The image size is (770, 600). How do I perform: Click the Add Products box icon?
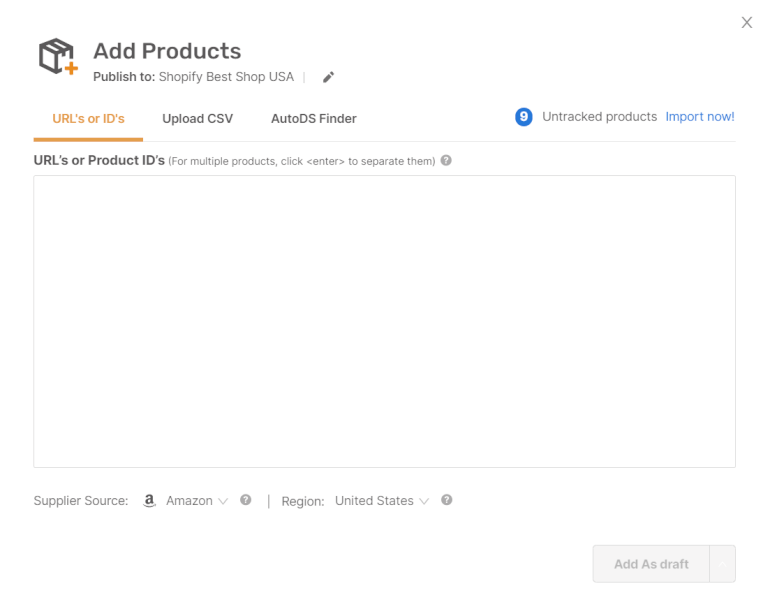(x=57, y=57)
